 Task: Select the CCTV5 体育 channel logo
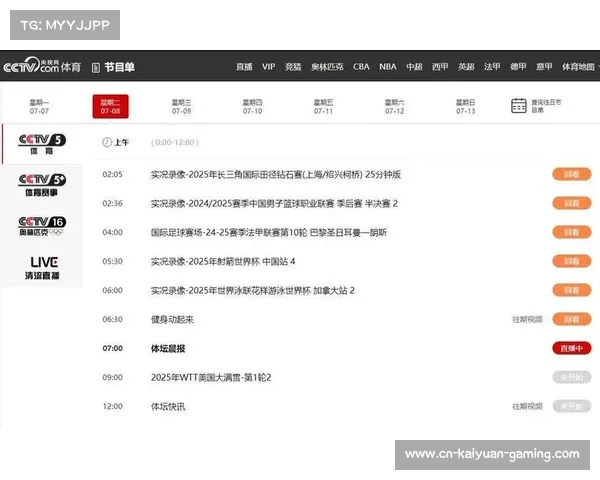(x=42, y=144)
